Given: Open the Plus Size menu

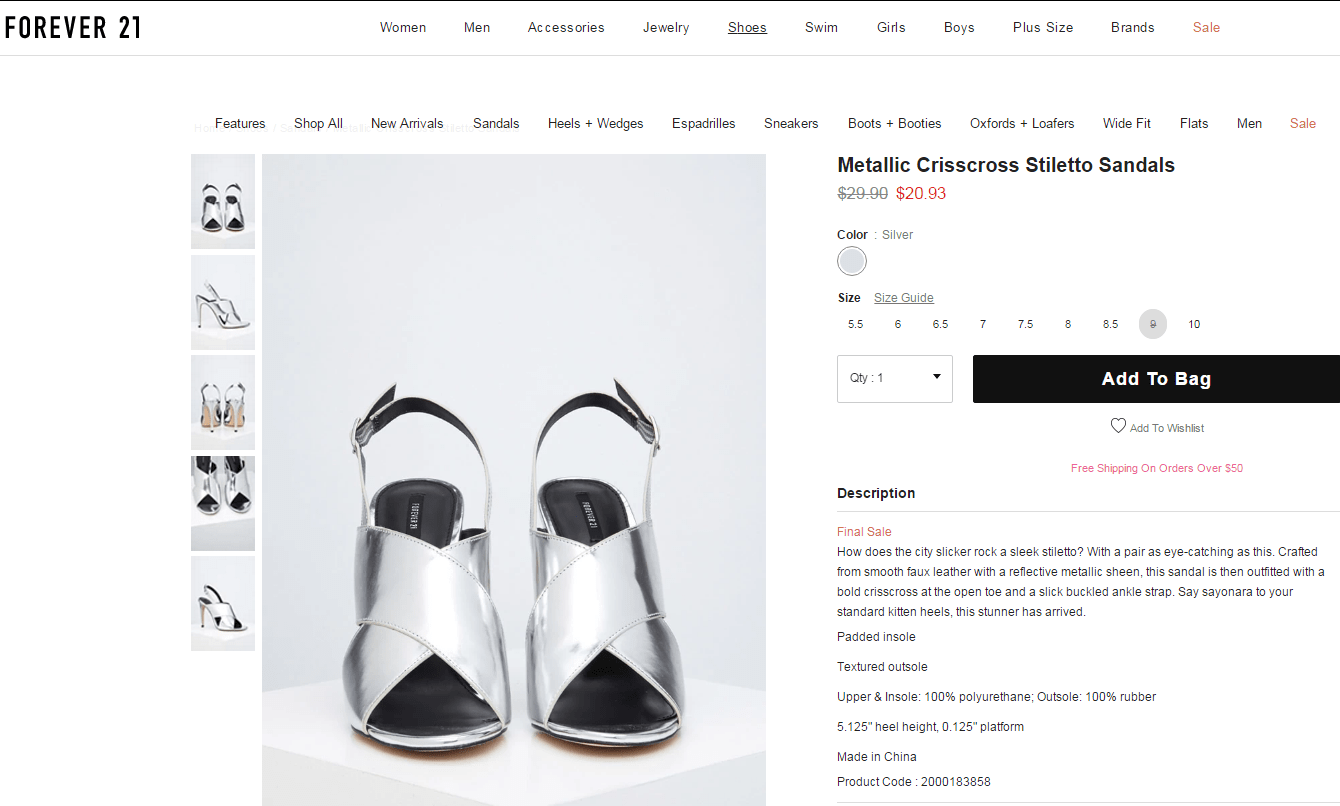Looking at the screenshot, I should point(1043,27).
